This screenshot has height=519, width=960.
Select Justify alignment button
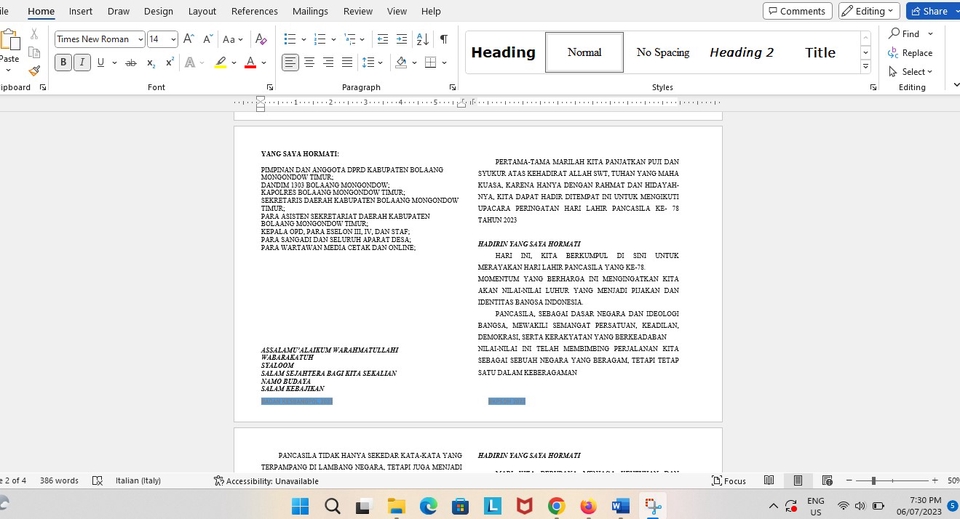pyautogui.click(x=347, y=62)
